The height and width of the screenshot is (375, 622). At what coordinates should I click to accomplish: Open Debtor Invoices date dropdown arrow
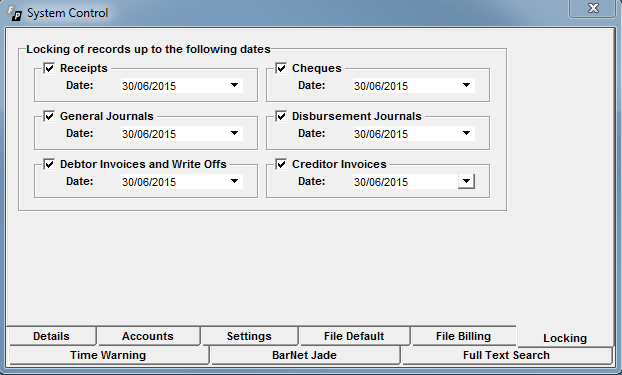point(234,181)
